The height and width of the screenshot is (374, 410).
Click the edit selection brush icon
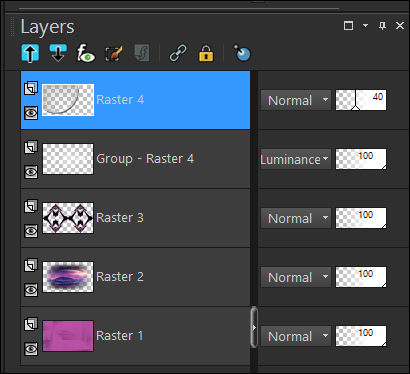[x=114, y=53]
